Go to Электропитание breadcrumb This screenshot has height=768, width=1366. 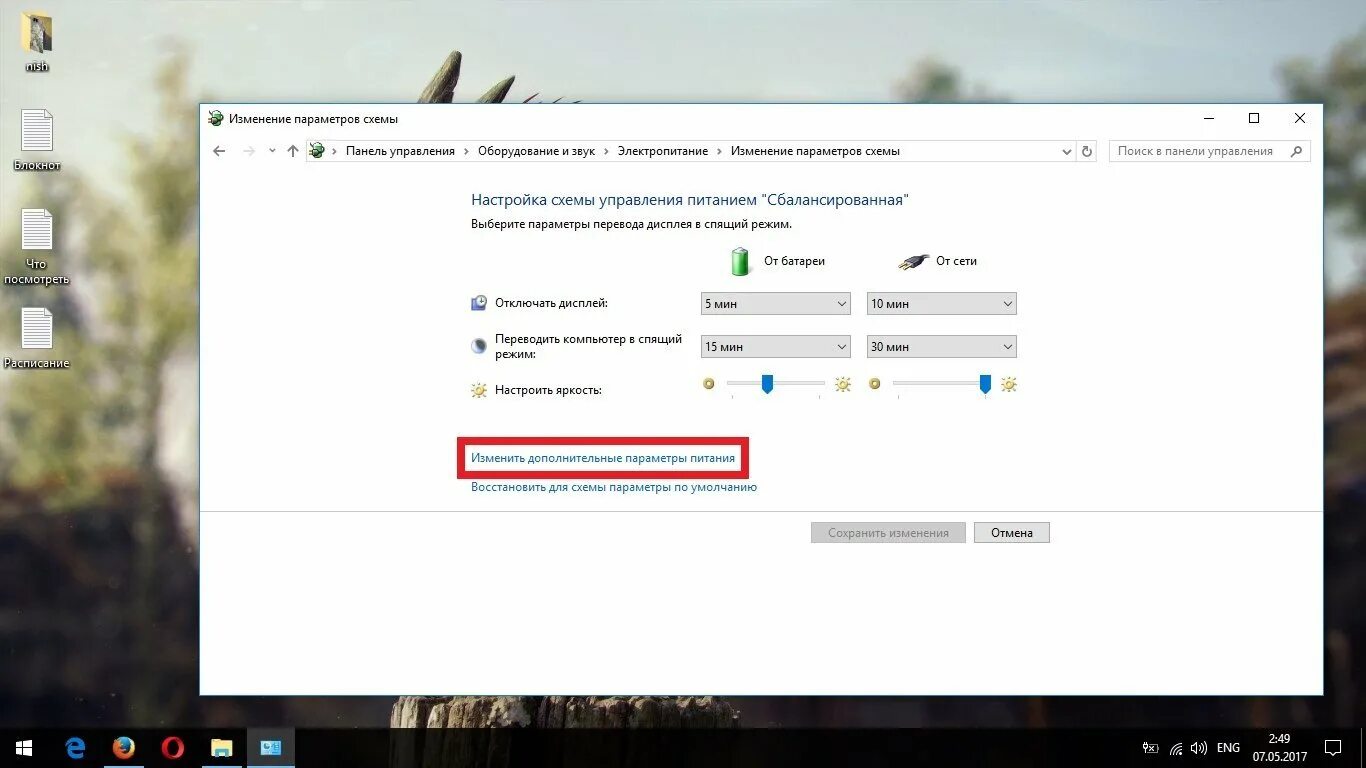(662, 151)
